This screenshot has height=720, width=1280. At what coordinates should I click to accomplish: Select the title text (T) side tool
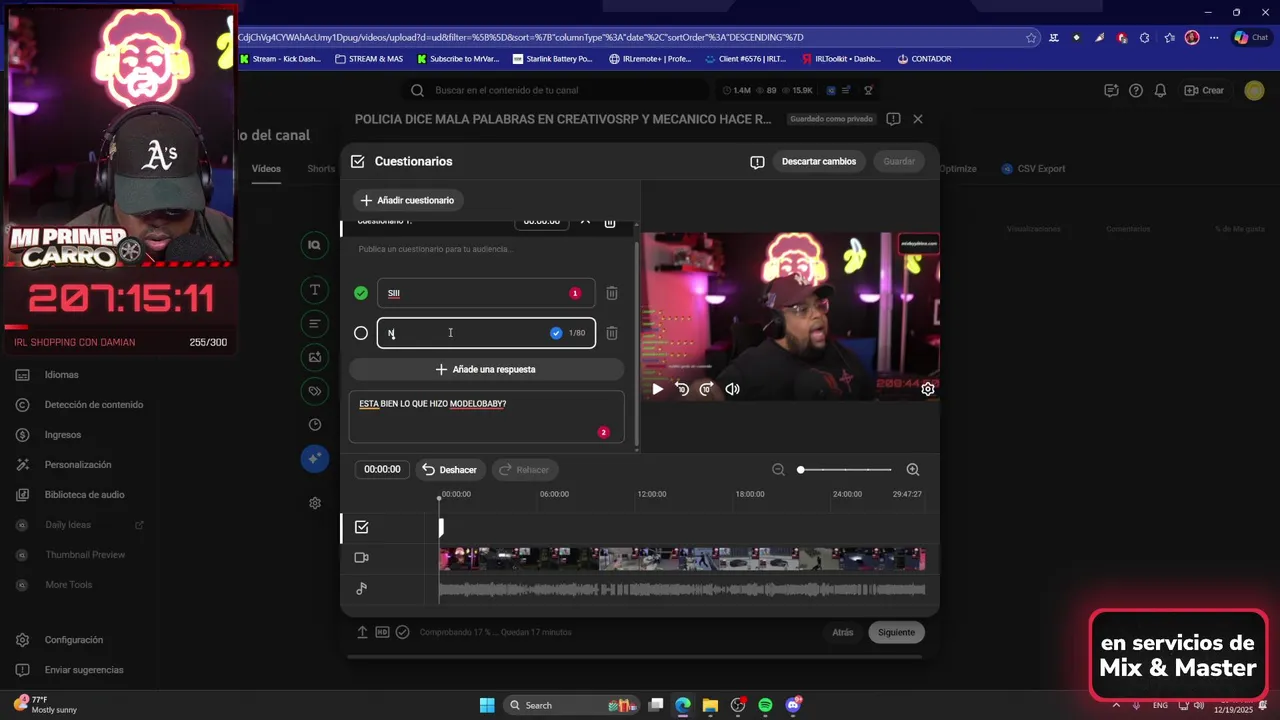point(314,290)
